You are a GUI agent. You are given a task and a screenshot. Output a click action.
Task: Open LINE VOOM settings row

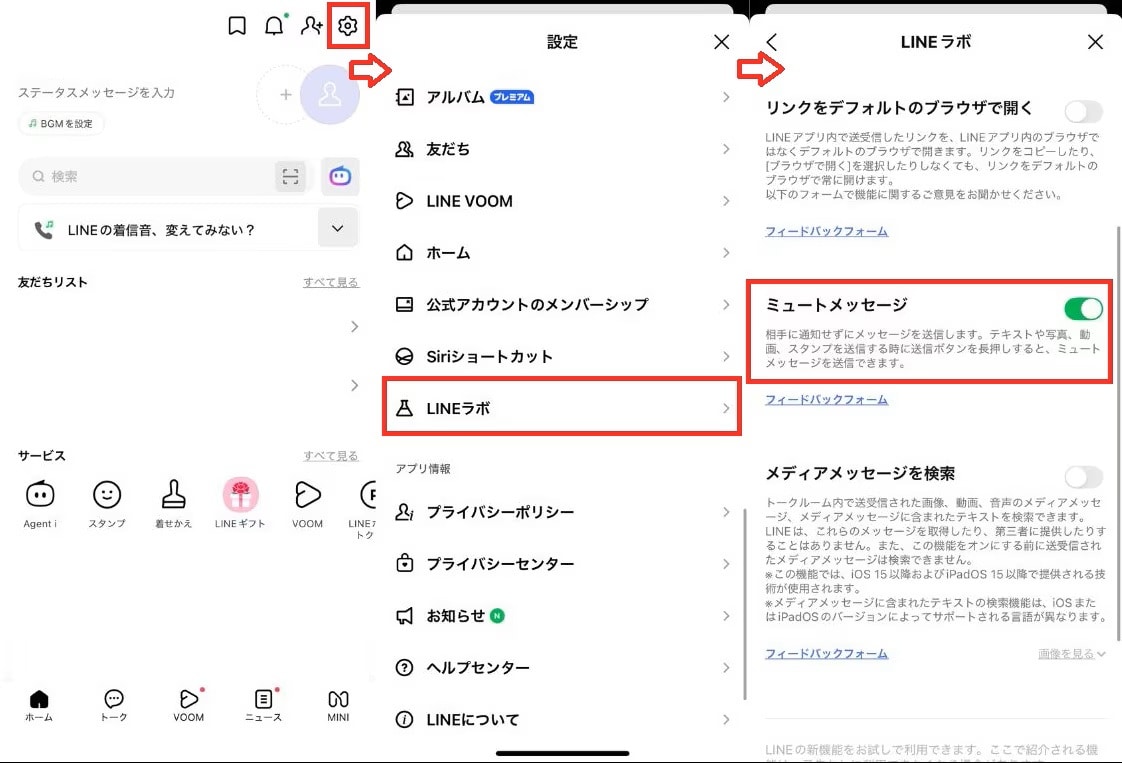pyautogui.click(x=562, y=200)
